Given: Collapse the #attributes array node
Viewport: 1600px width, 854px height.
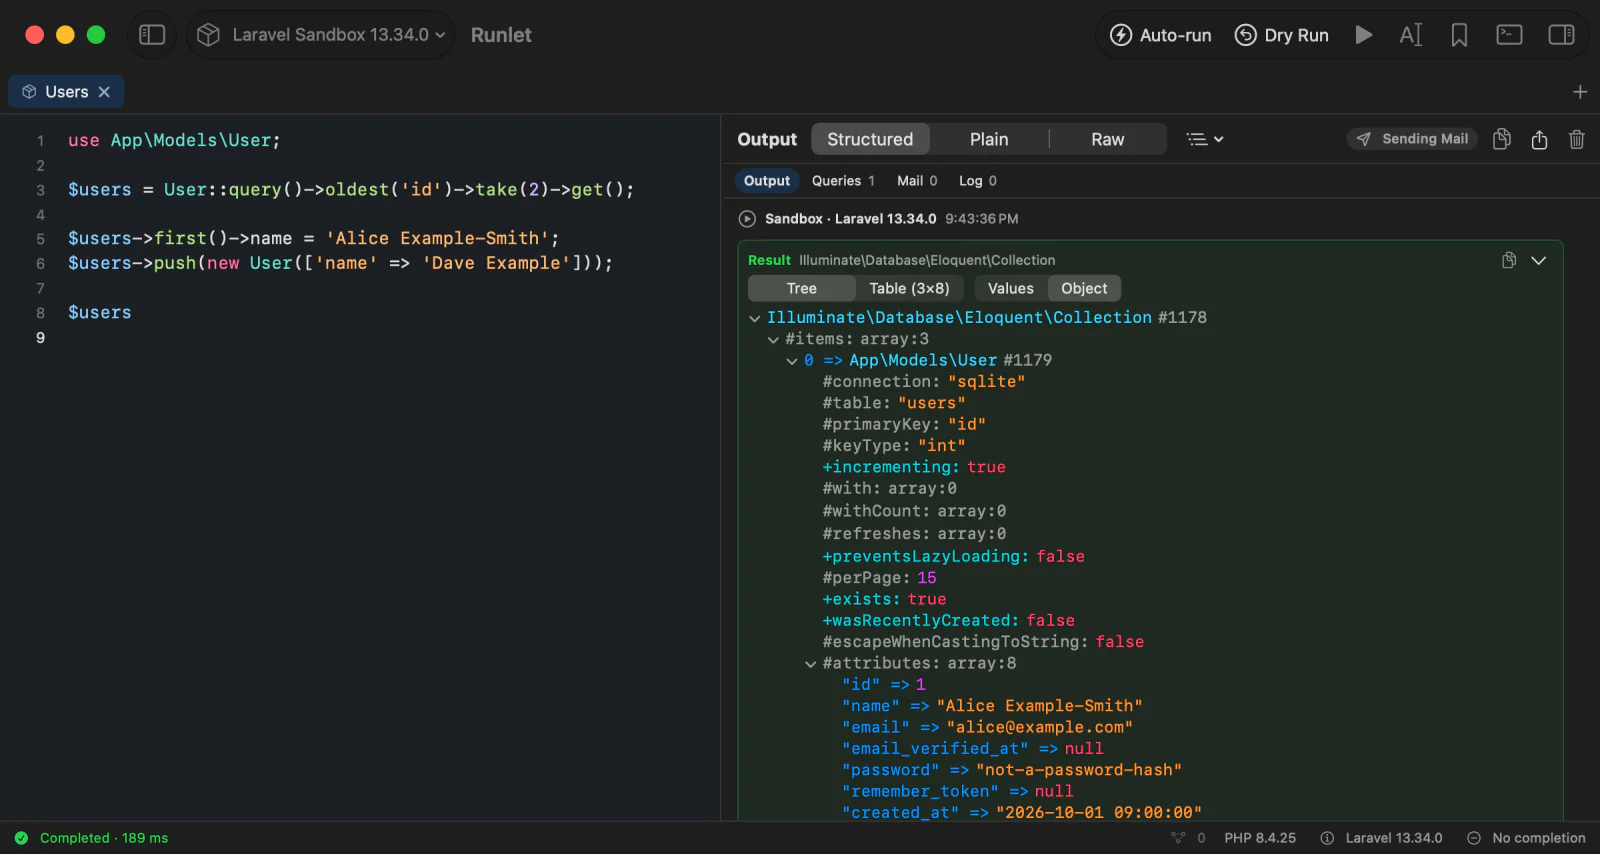Looking at the screenshot, I should [811, 664].
